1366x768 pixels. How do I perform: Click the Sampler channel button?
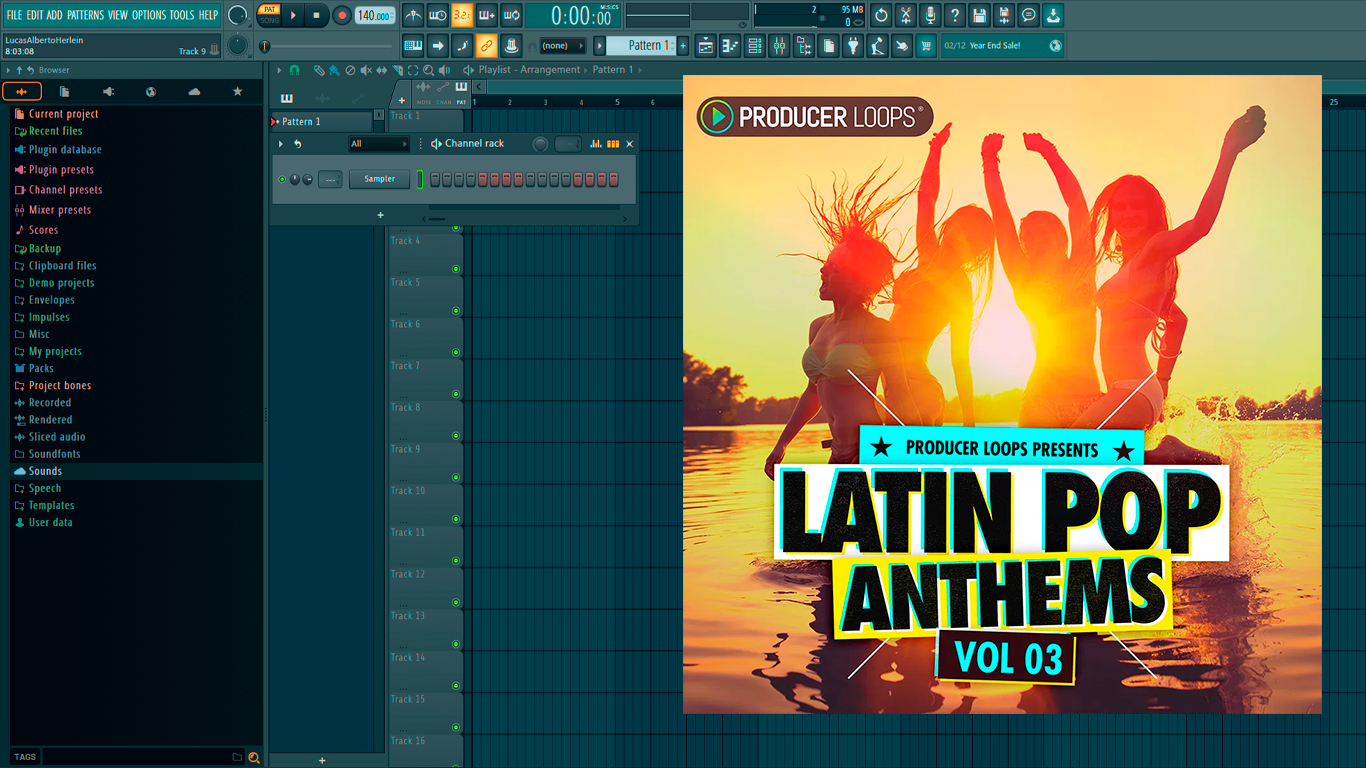[x=379, y=179]
